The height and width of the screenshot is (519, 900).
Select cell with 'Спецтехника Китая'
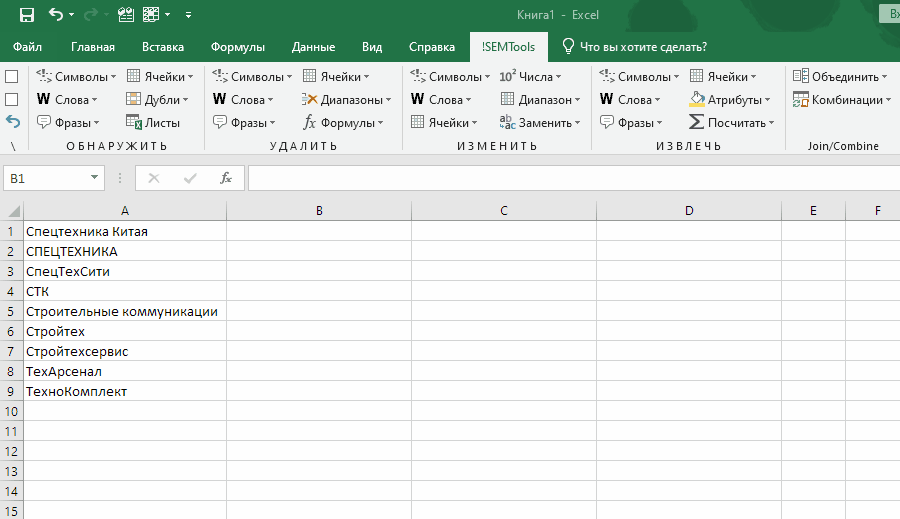tap(125, 231)
